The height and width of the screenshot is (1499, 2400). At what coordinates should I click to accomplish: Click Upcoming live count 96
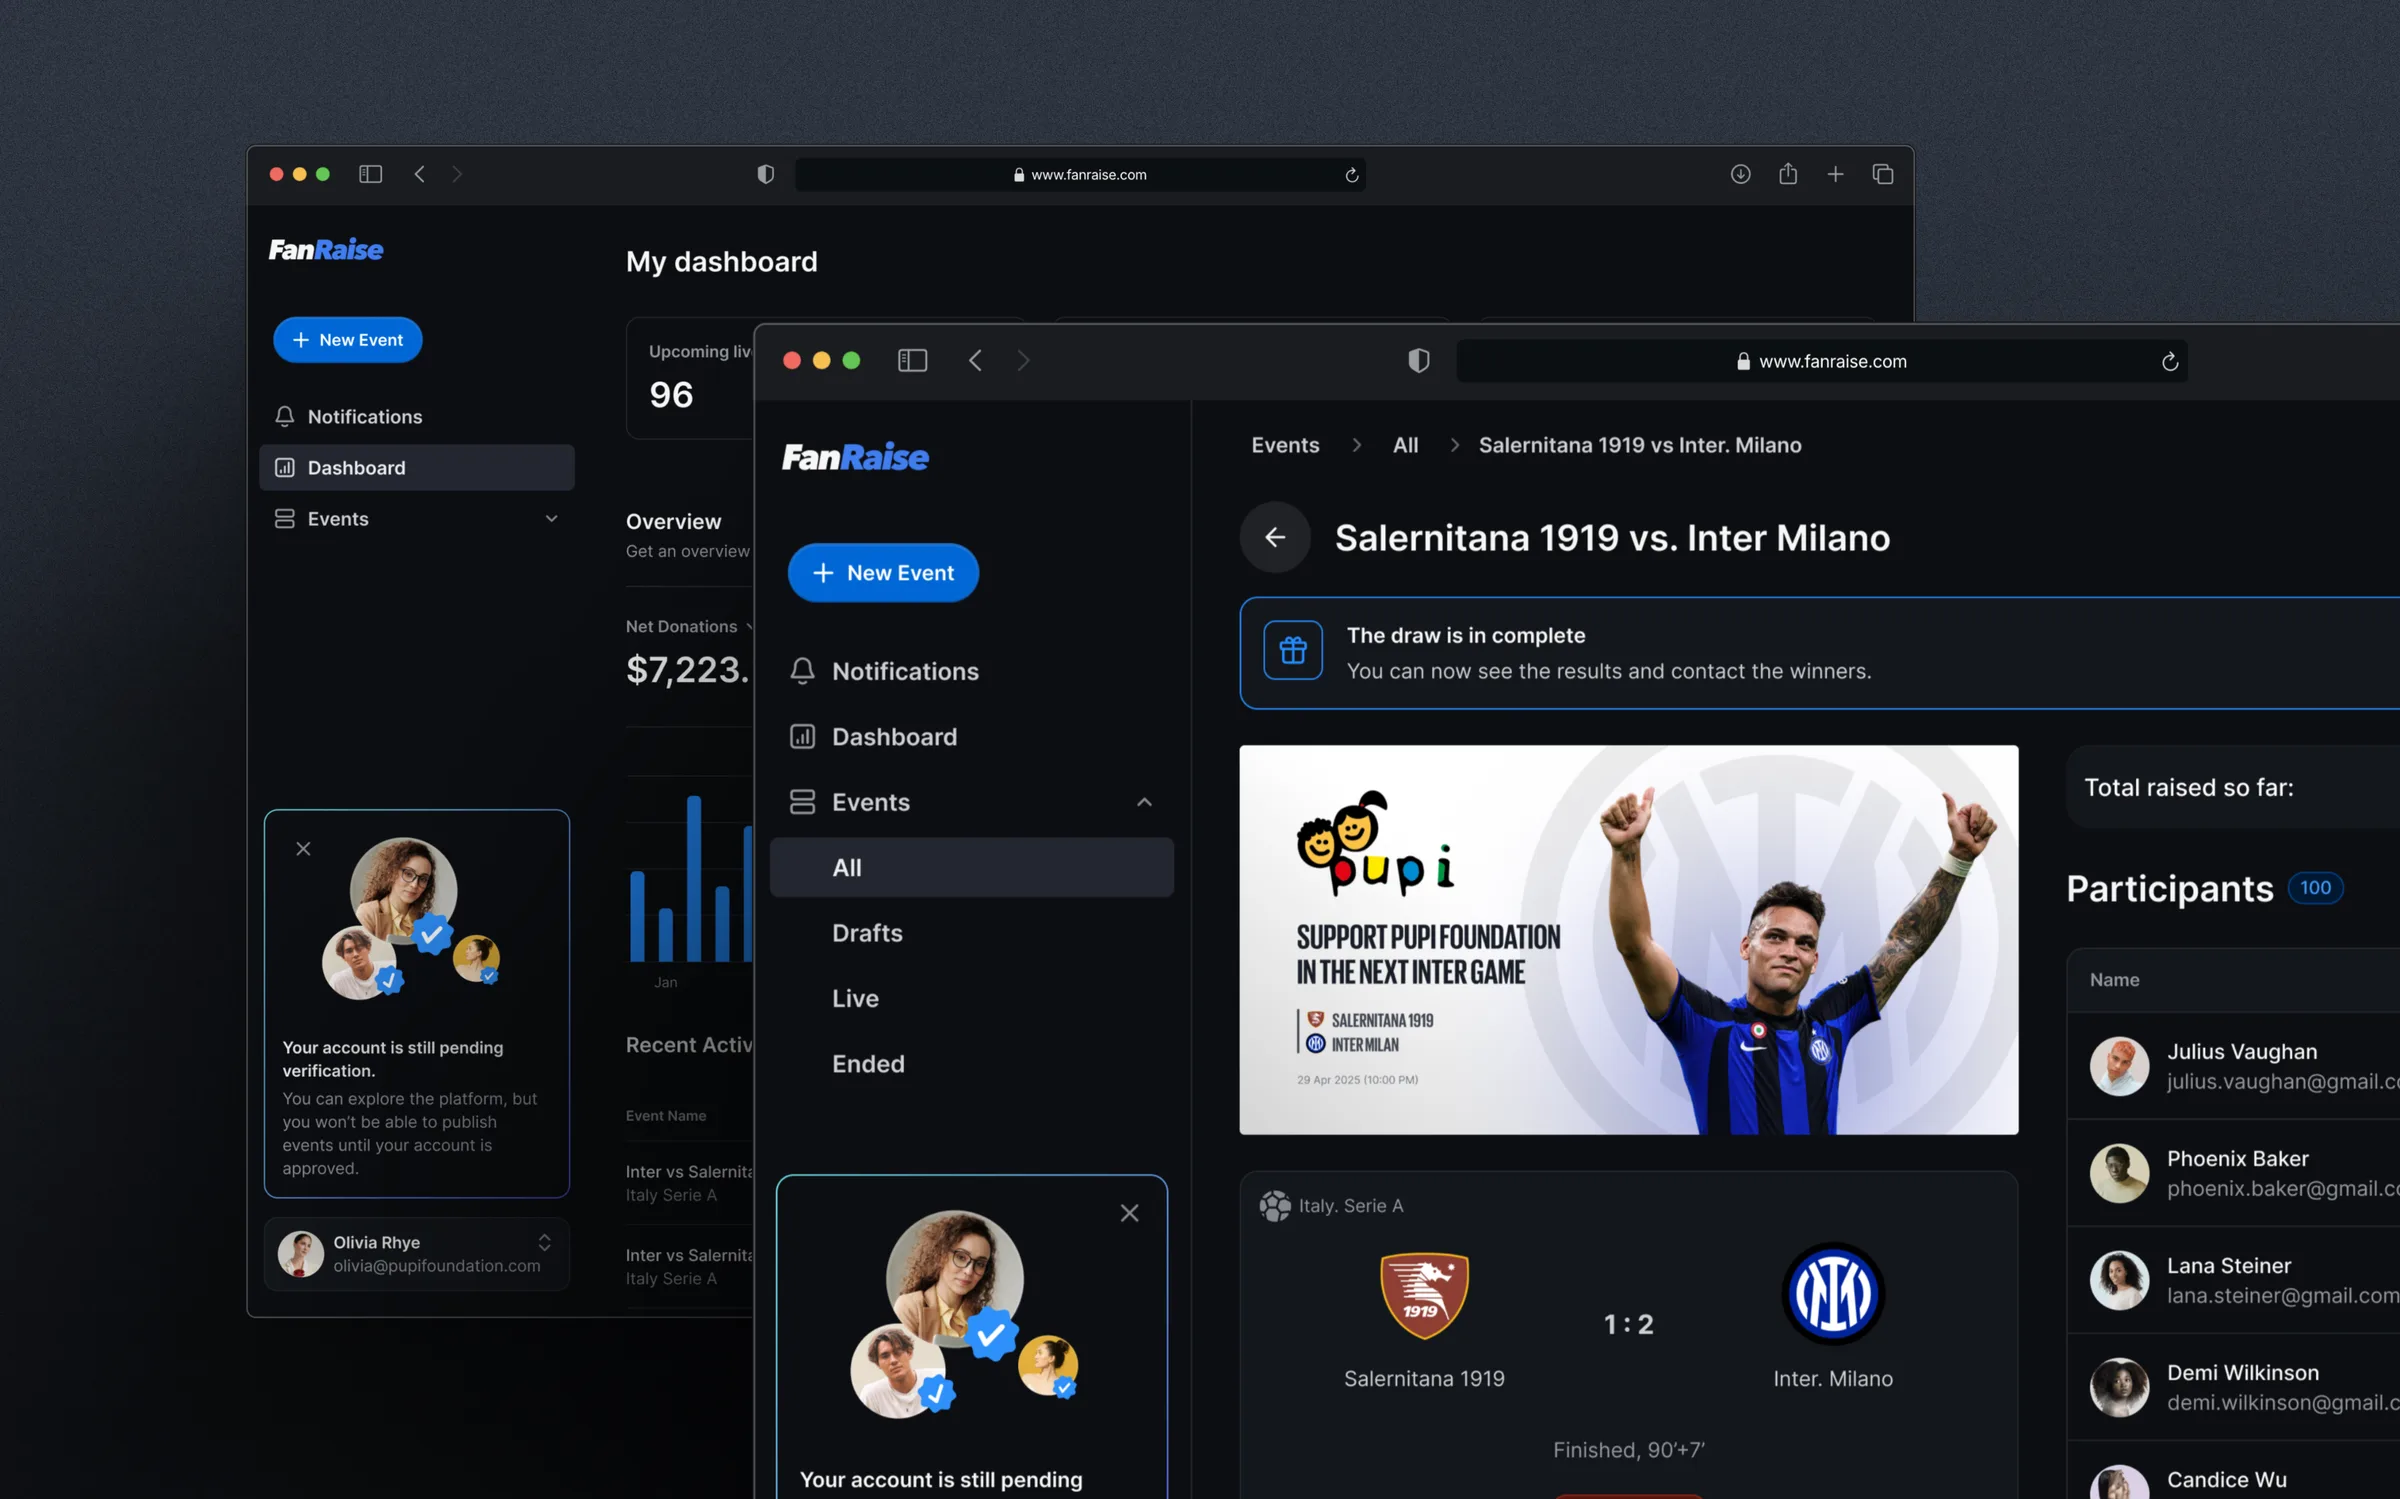coord(671,395)
